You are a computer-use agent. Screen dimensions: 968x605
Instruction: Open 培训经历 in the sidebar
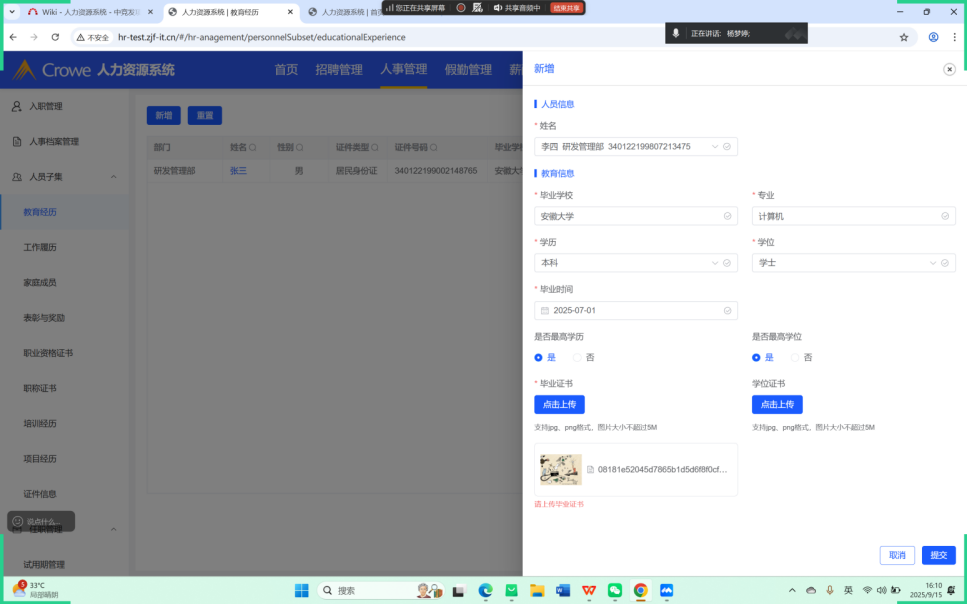[x=40, y=424]
